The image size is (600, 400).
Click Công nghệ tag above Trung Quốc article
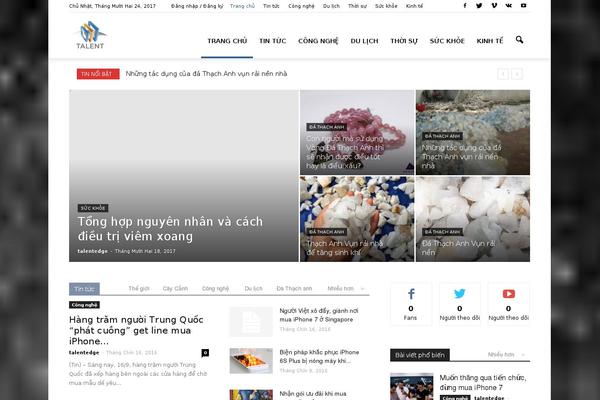point(84,305)
